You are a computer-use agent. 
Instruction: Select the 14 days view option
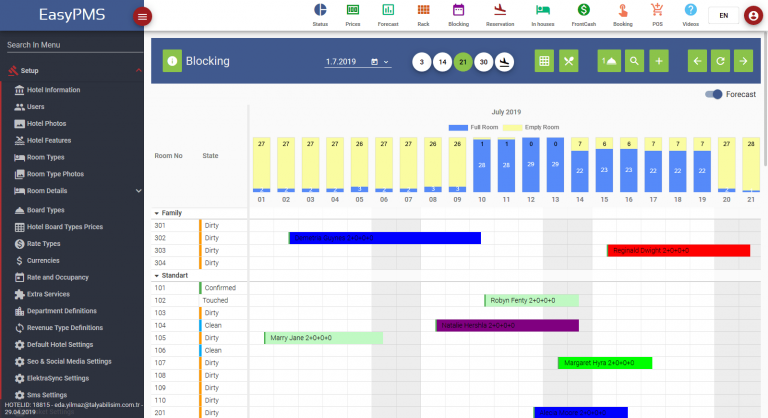441,62
